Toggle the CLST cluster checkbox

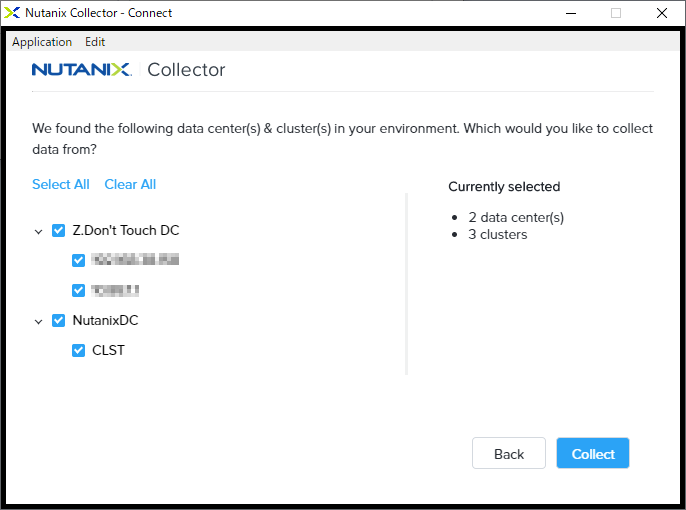[78, 350]
